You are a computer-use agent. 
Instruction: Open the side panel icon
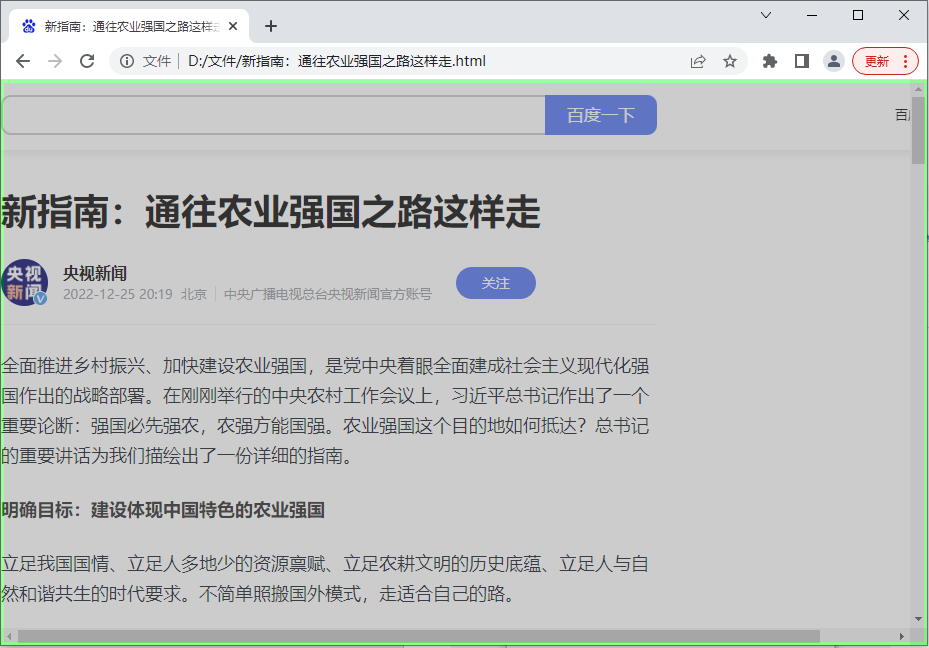[x=801, y=60]
